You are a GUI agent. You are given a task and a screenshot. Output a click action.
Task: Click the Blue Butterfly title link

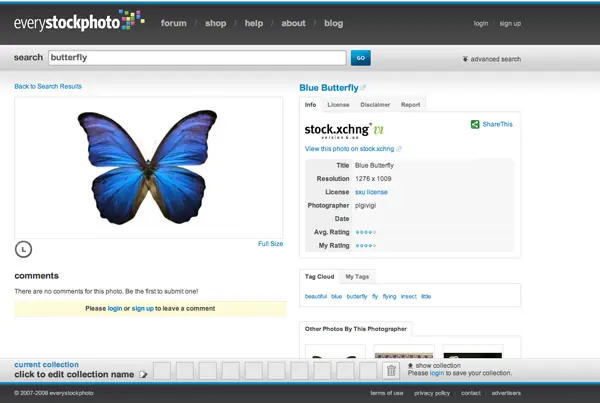[x=329, y=88]
